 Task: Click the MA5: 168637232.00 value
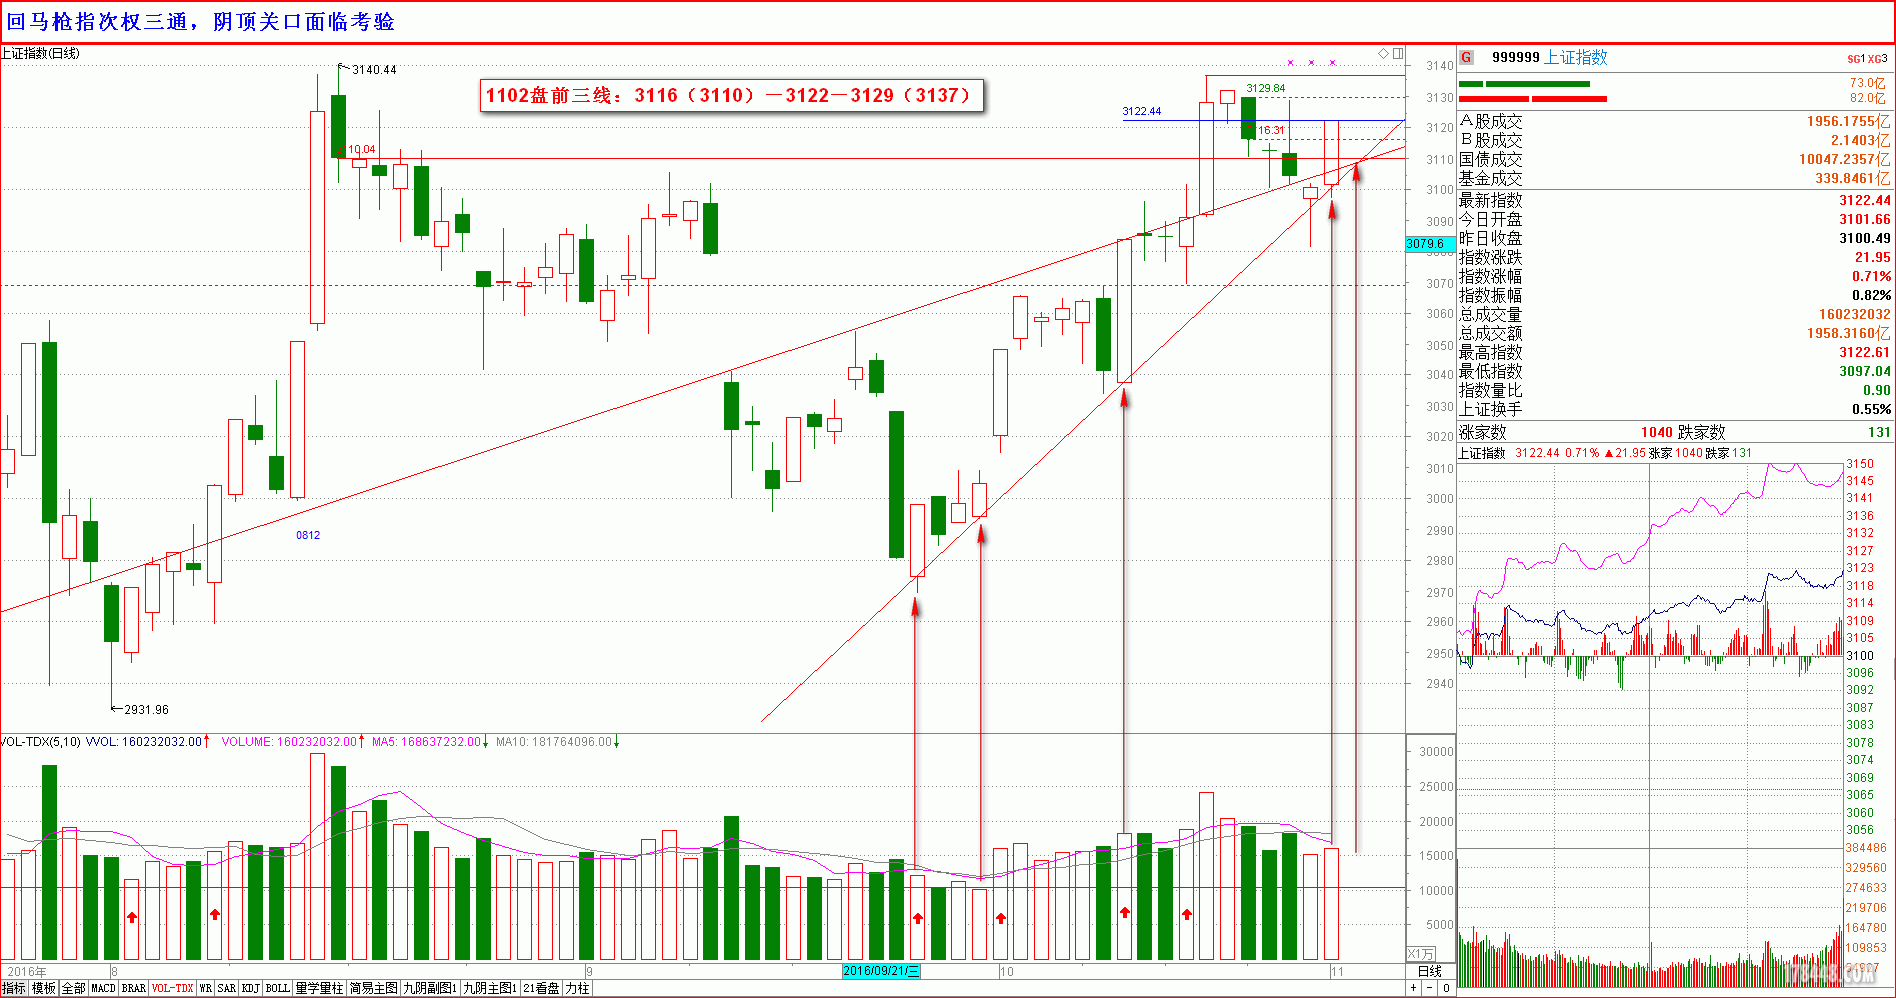[426, 742]
